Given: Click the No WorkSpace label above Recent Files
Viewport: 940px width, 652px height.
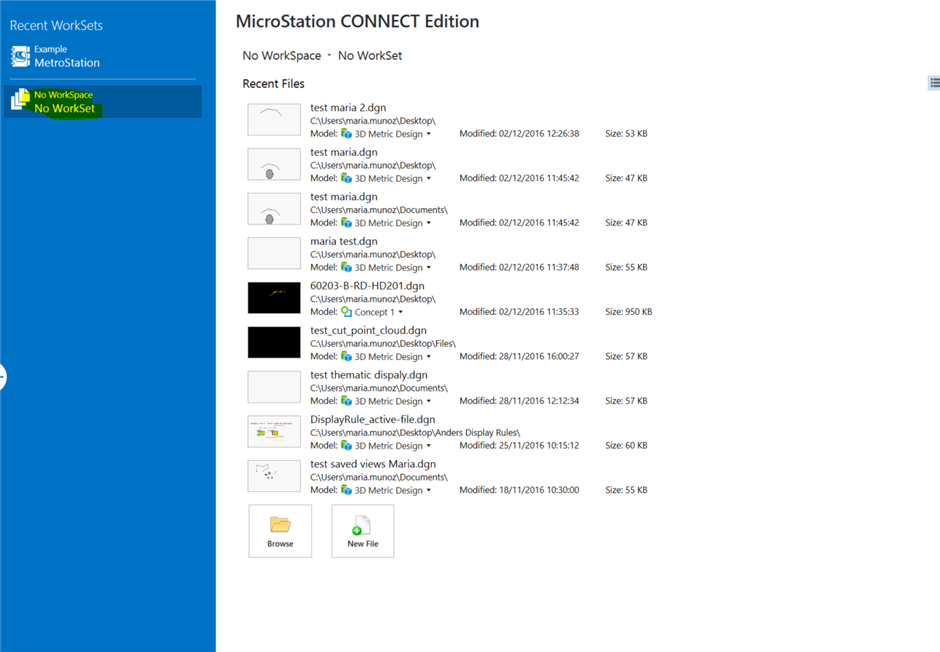Looking at the screenshot, I should pos(282,56).
